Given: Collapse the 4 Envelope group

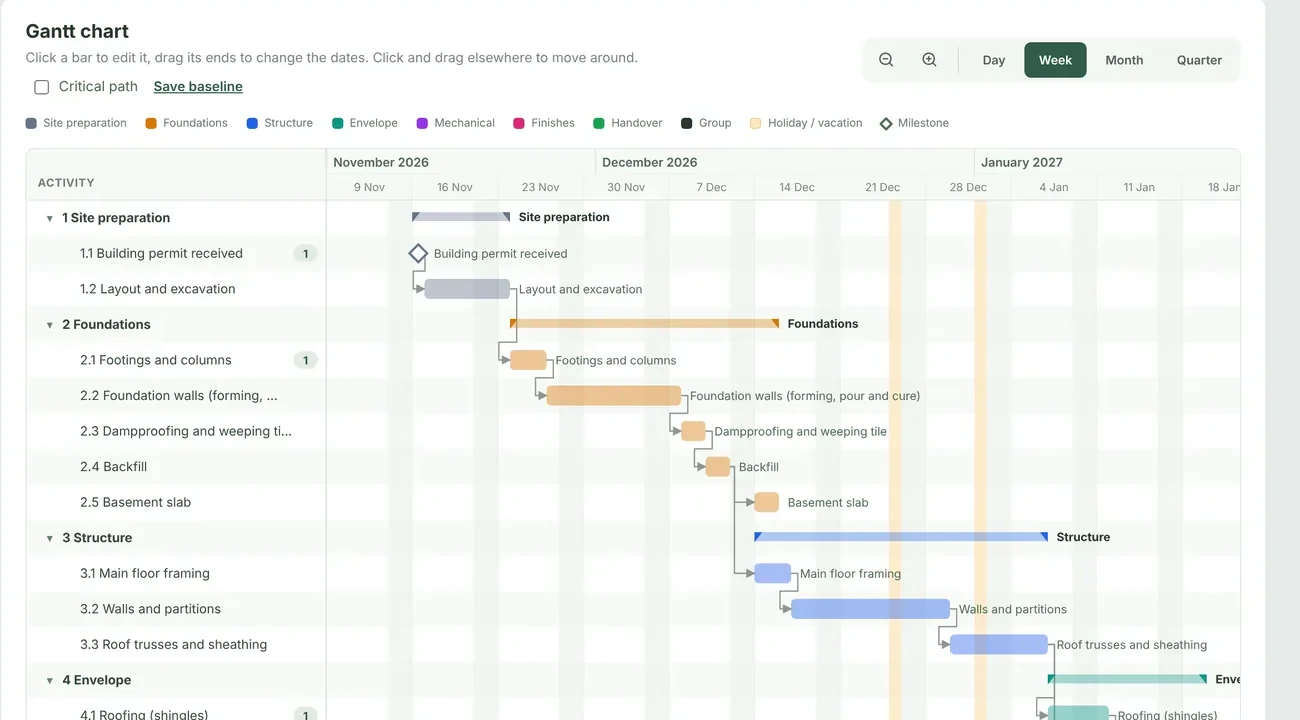Looking at the screenshot, I should point(50,681).
